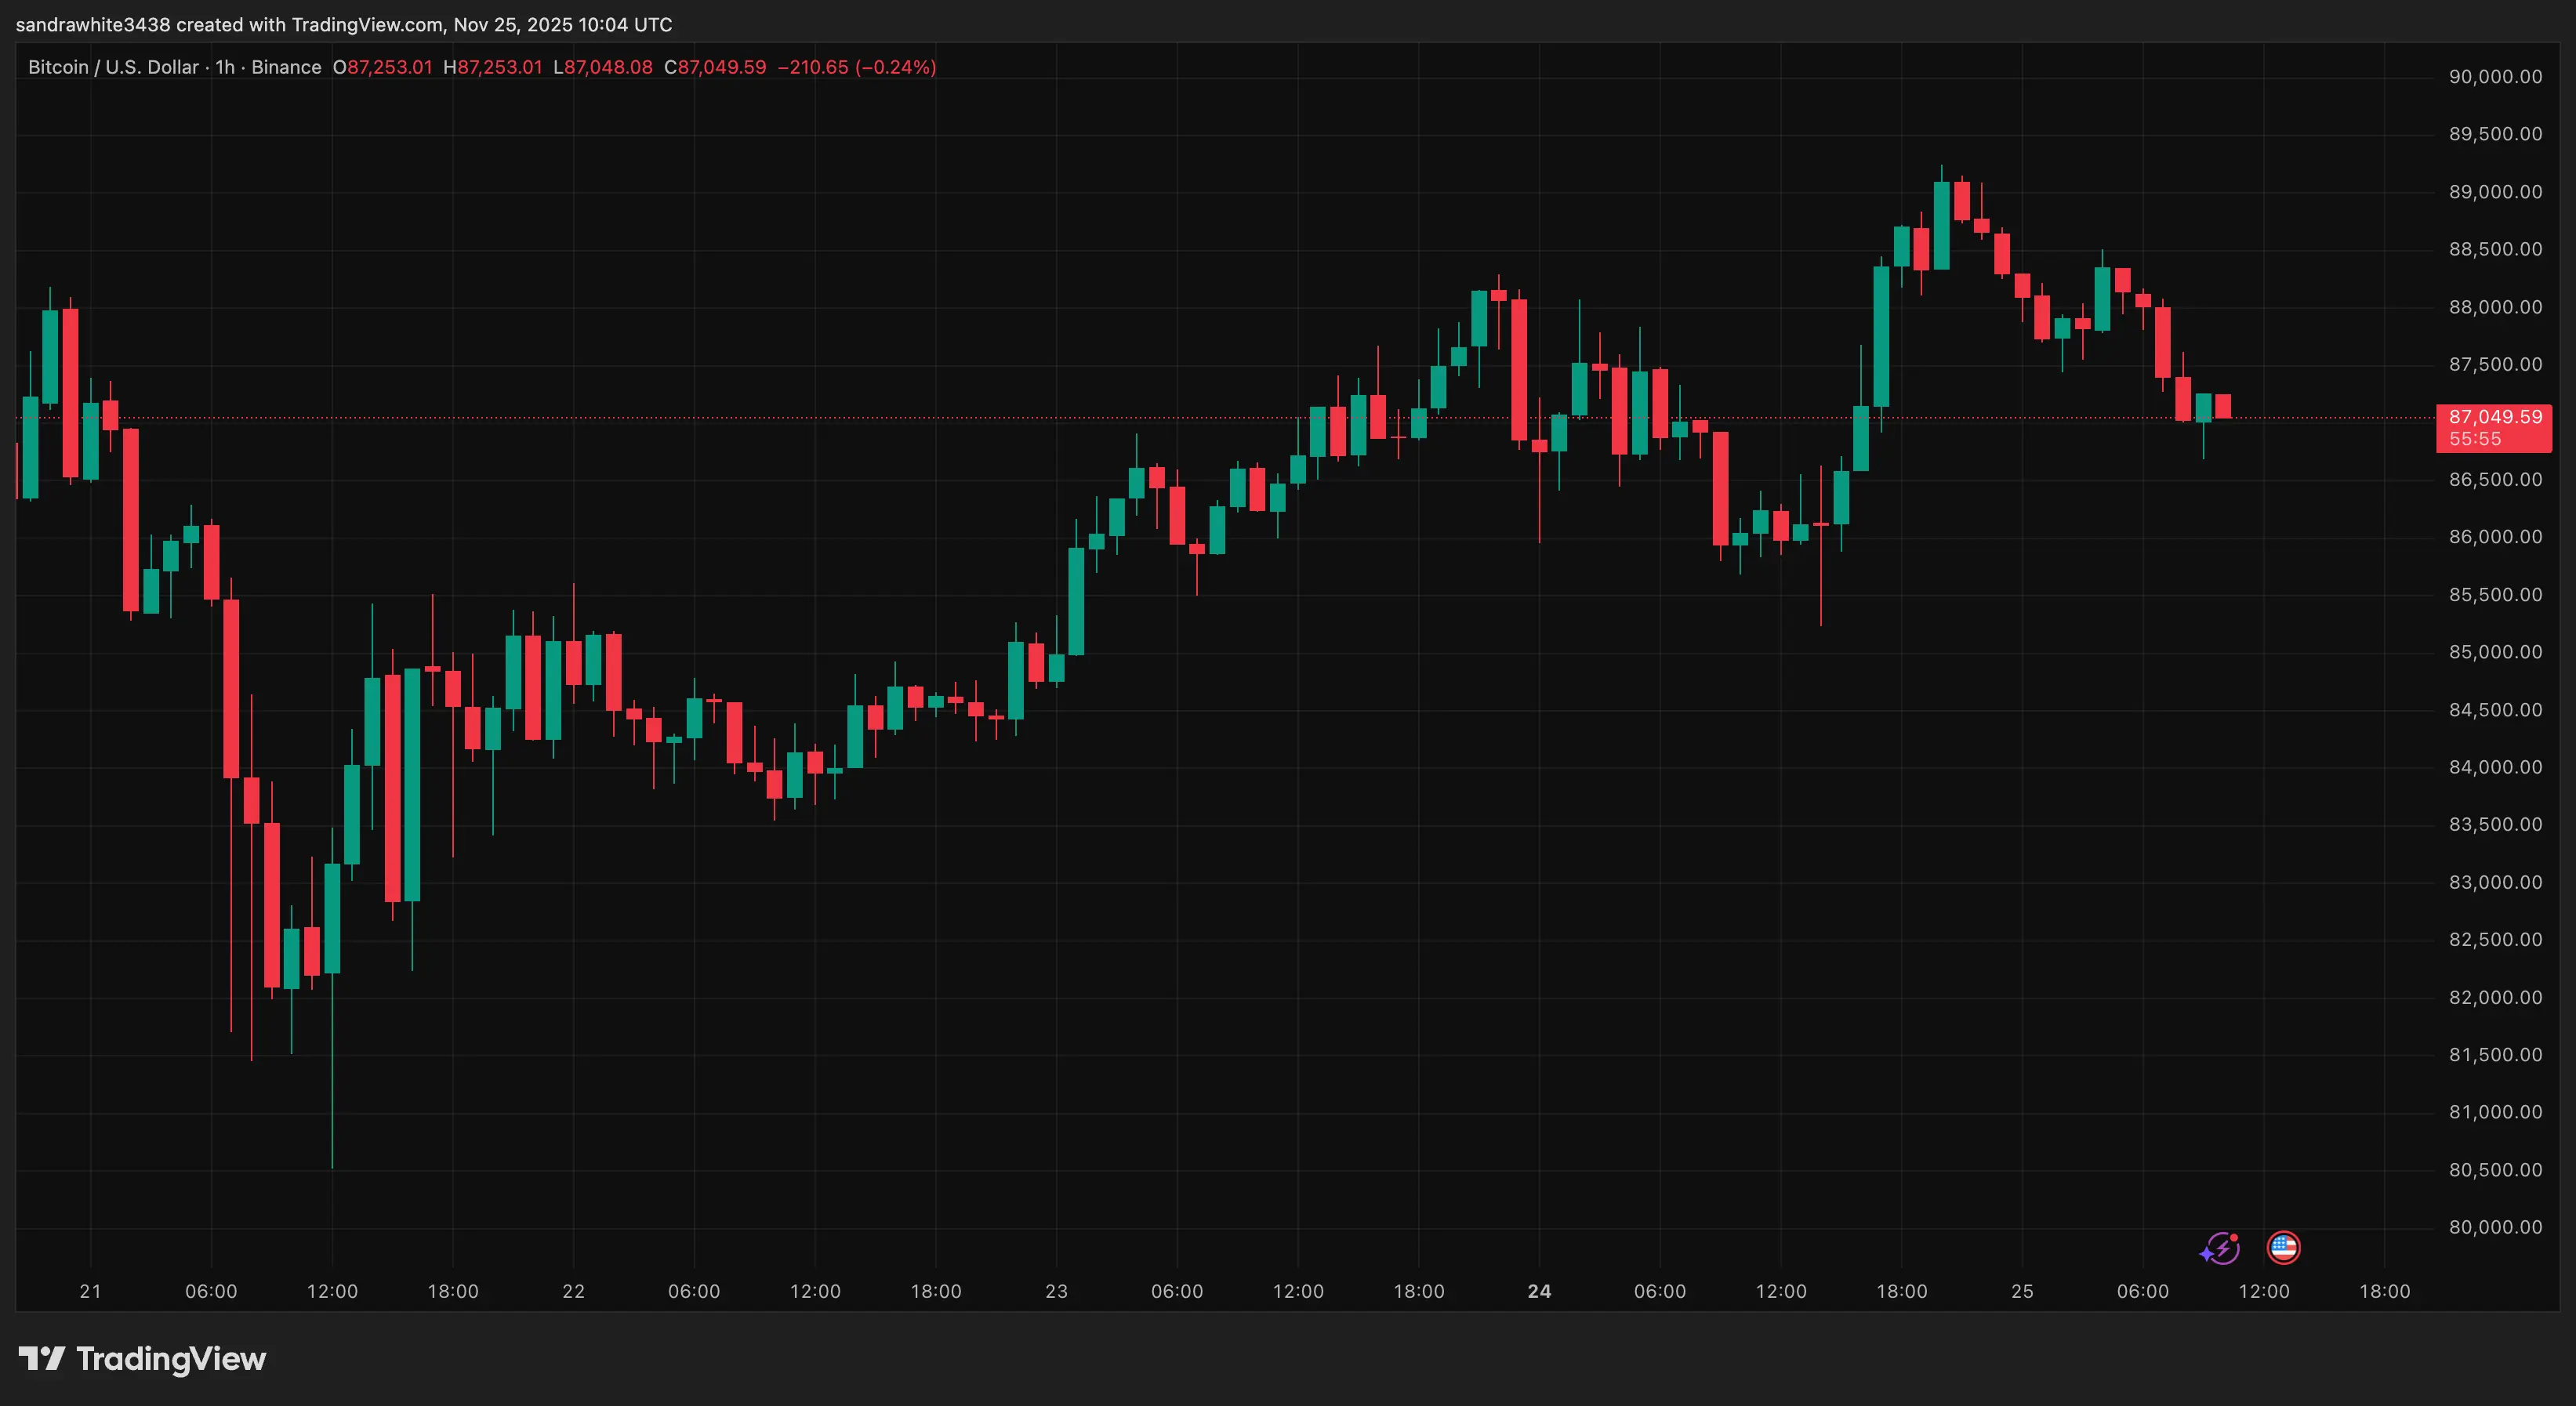
Task: Click the bold 24 date on time axis
Action: (x=1540, y=1291)
